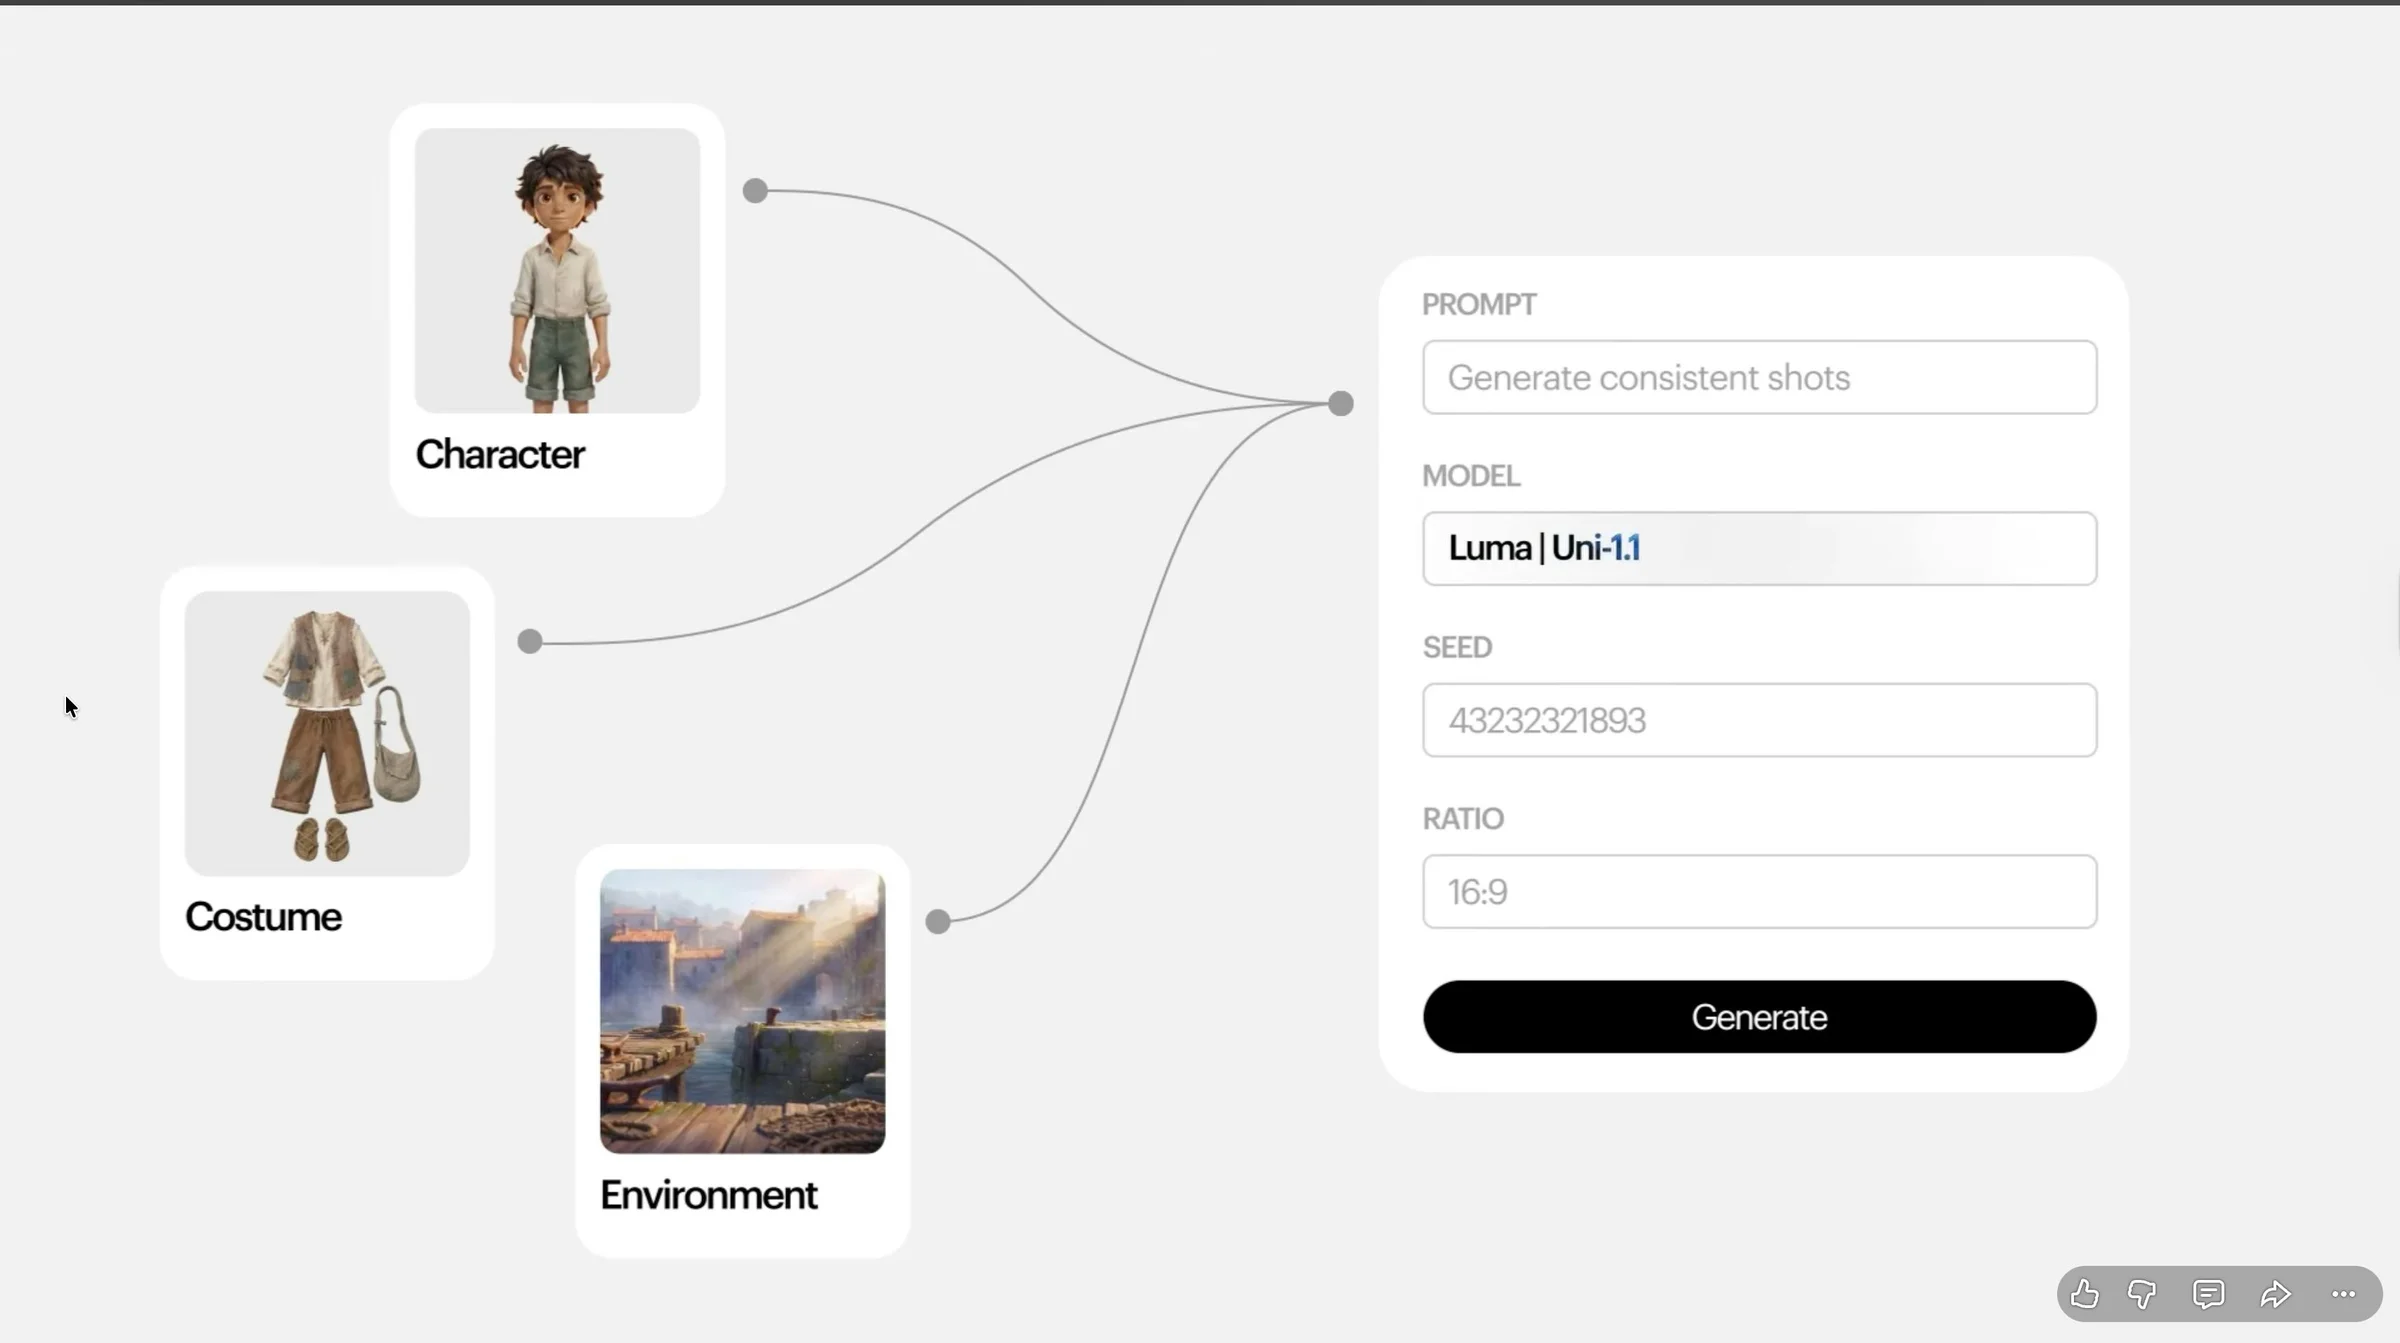2400x1343 pixels.
Task: Click the Generate button
Action: point(1759,1016)
